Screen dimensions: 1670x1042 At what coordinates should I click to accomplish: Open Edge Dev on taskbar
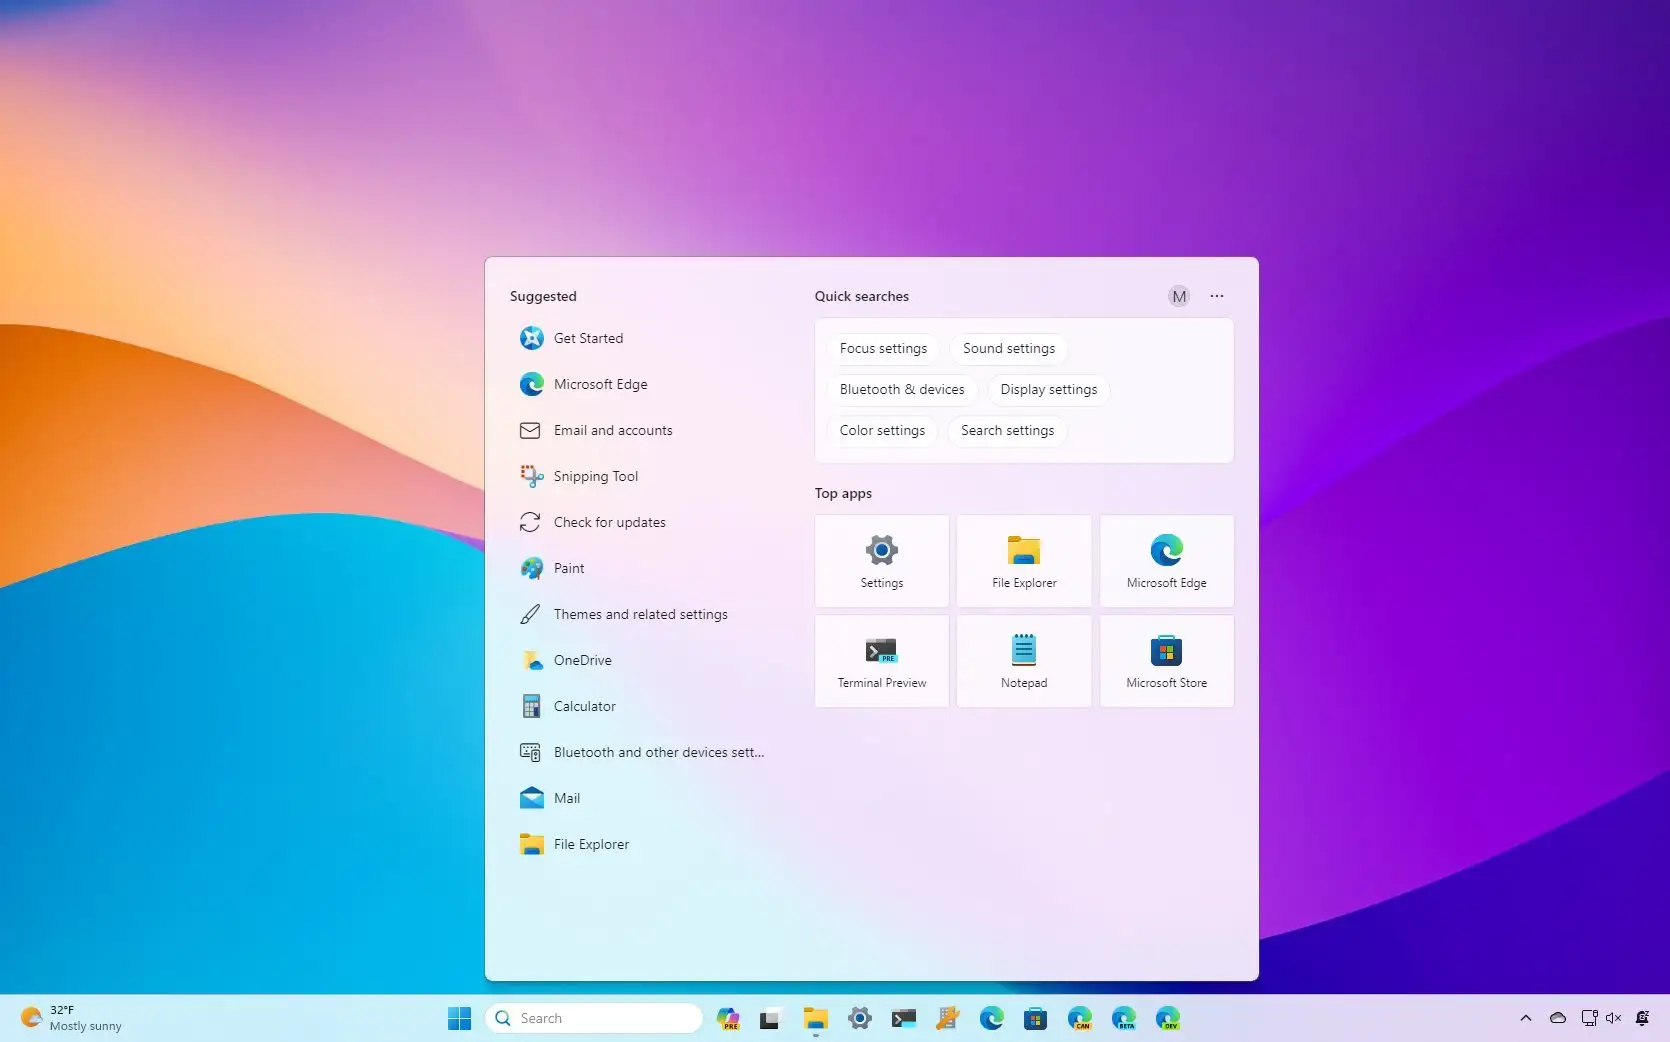click(x=1168, y=1018)
